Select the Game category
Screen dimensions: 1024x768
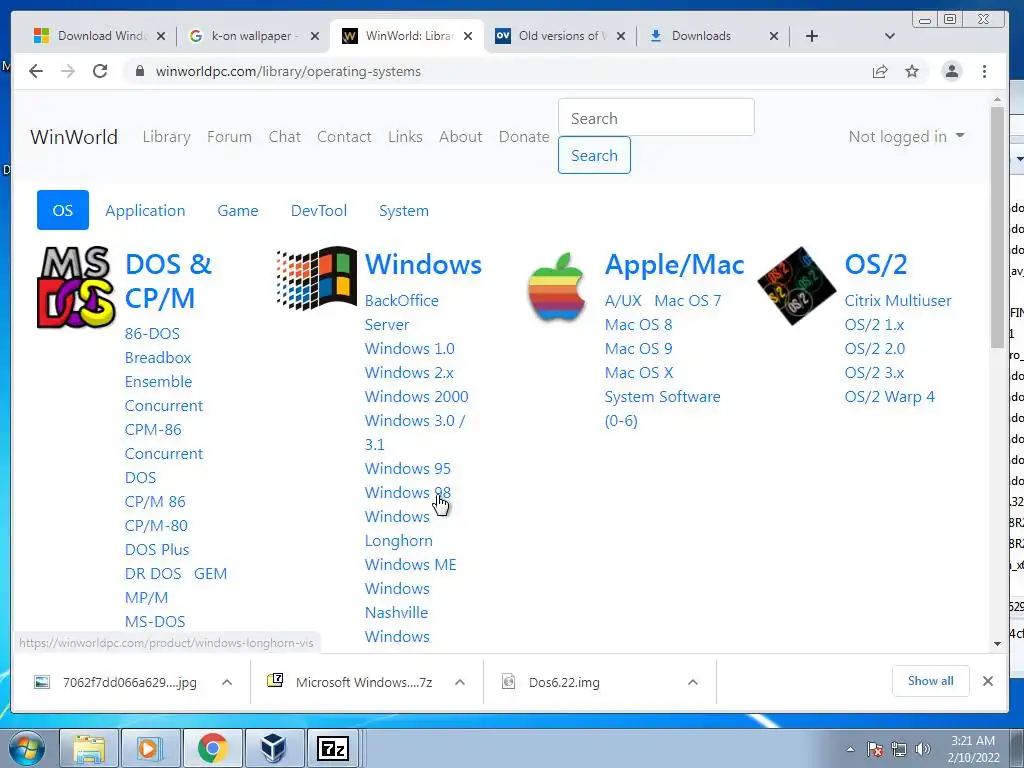coord(238,210)
